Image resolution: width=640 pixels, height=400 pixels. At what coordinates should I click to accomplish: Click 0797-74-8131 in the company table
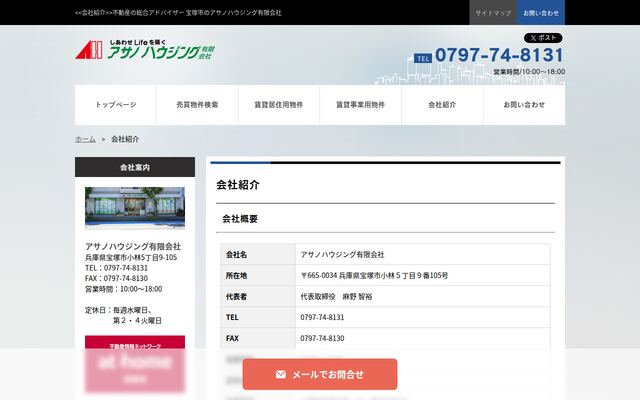click(x=322, y=317)
